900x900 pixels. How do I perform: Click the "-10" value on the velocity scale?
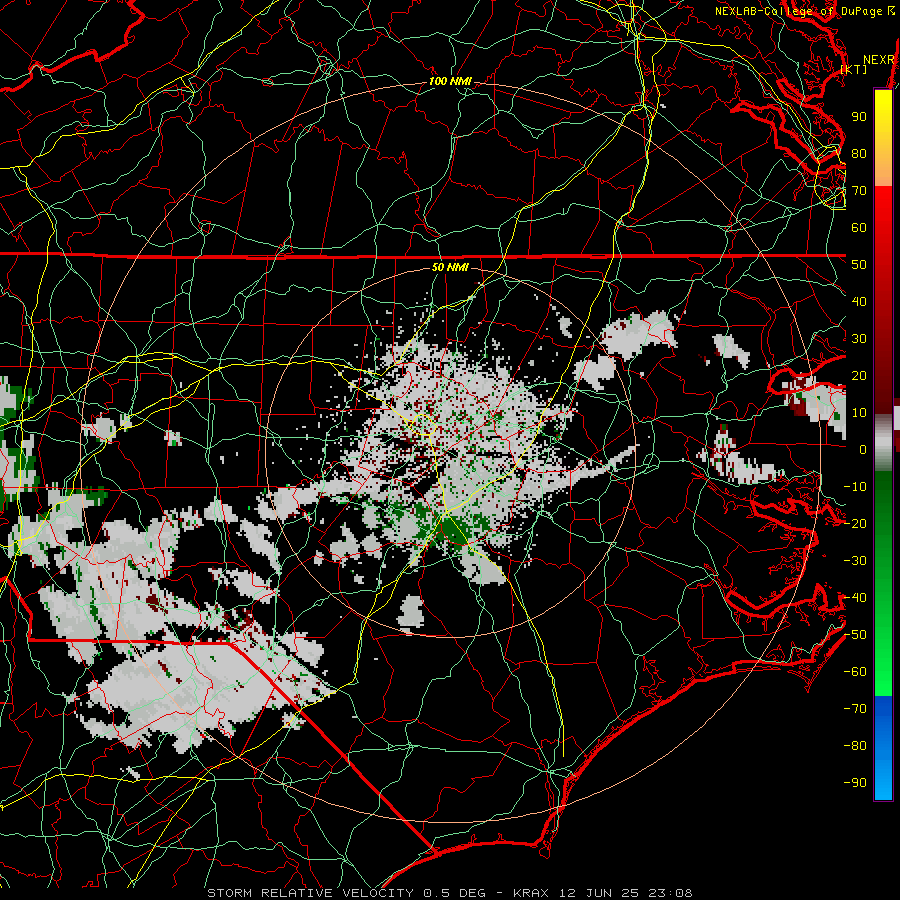(x=855, y=487)
